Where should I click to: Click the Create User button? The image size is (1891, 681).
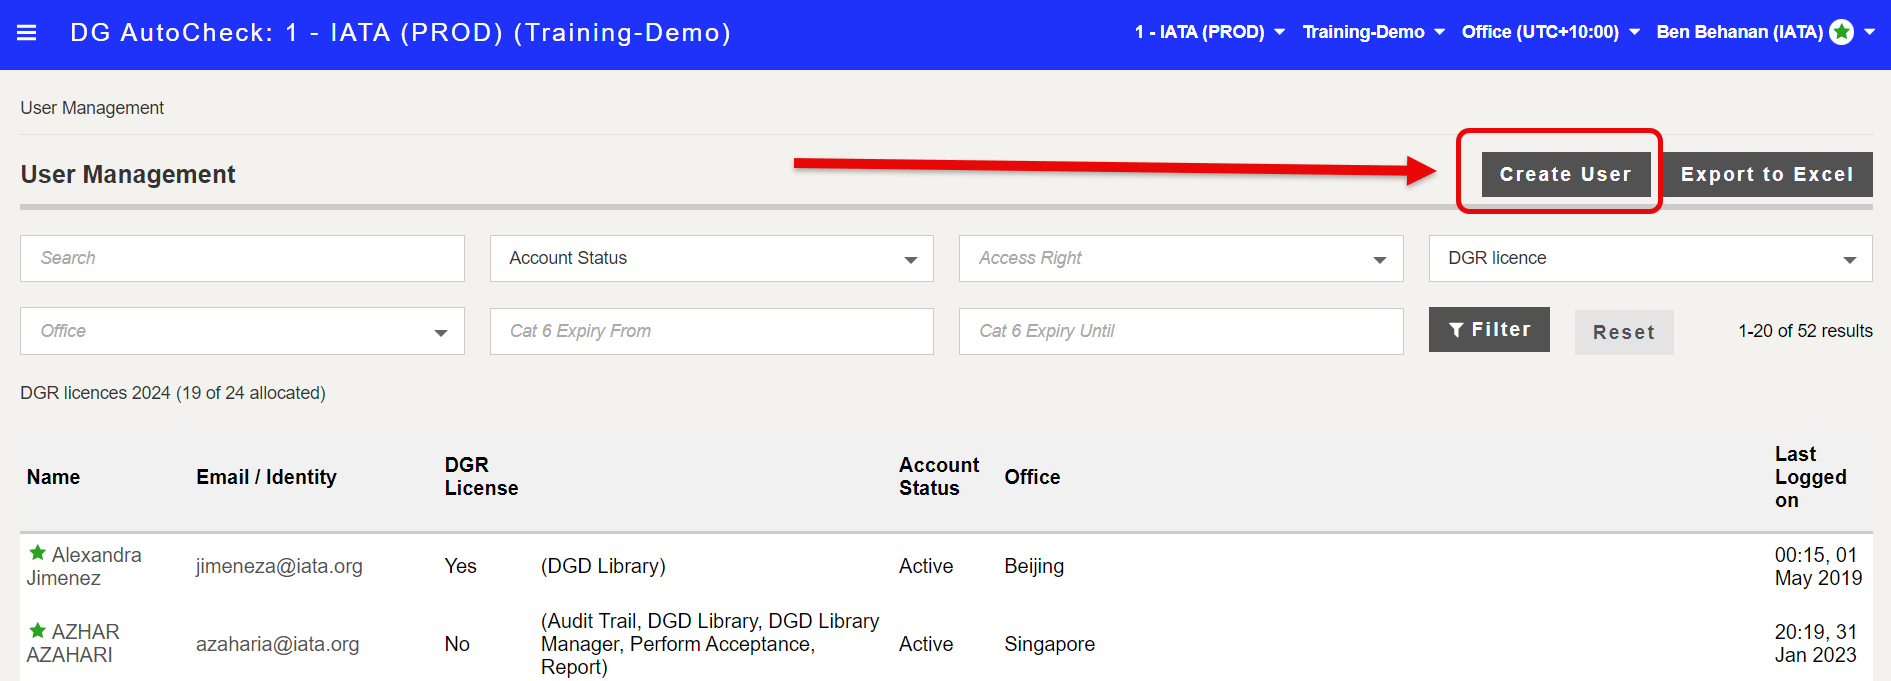[1565, 174]
